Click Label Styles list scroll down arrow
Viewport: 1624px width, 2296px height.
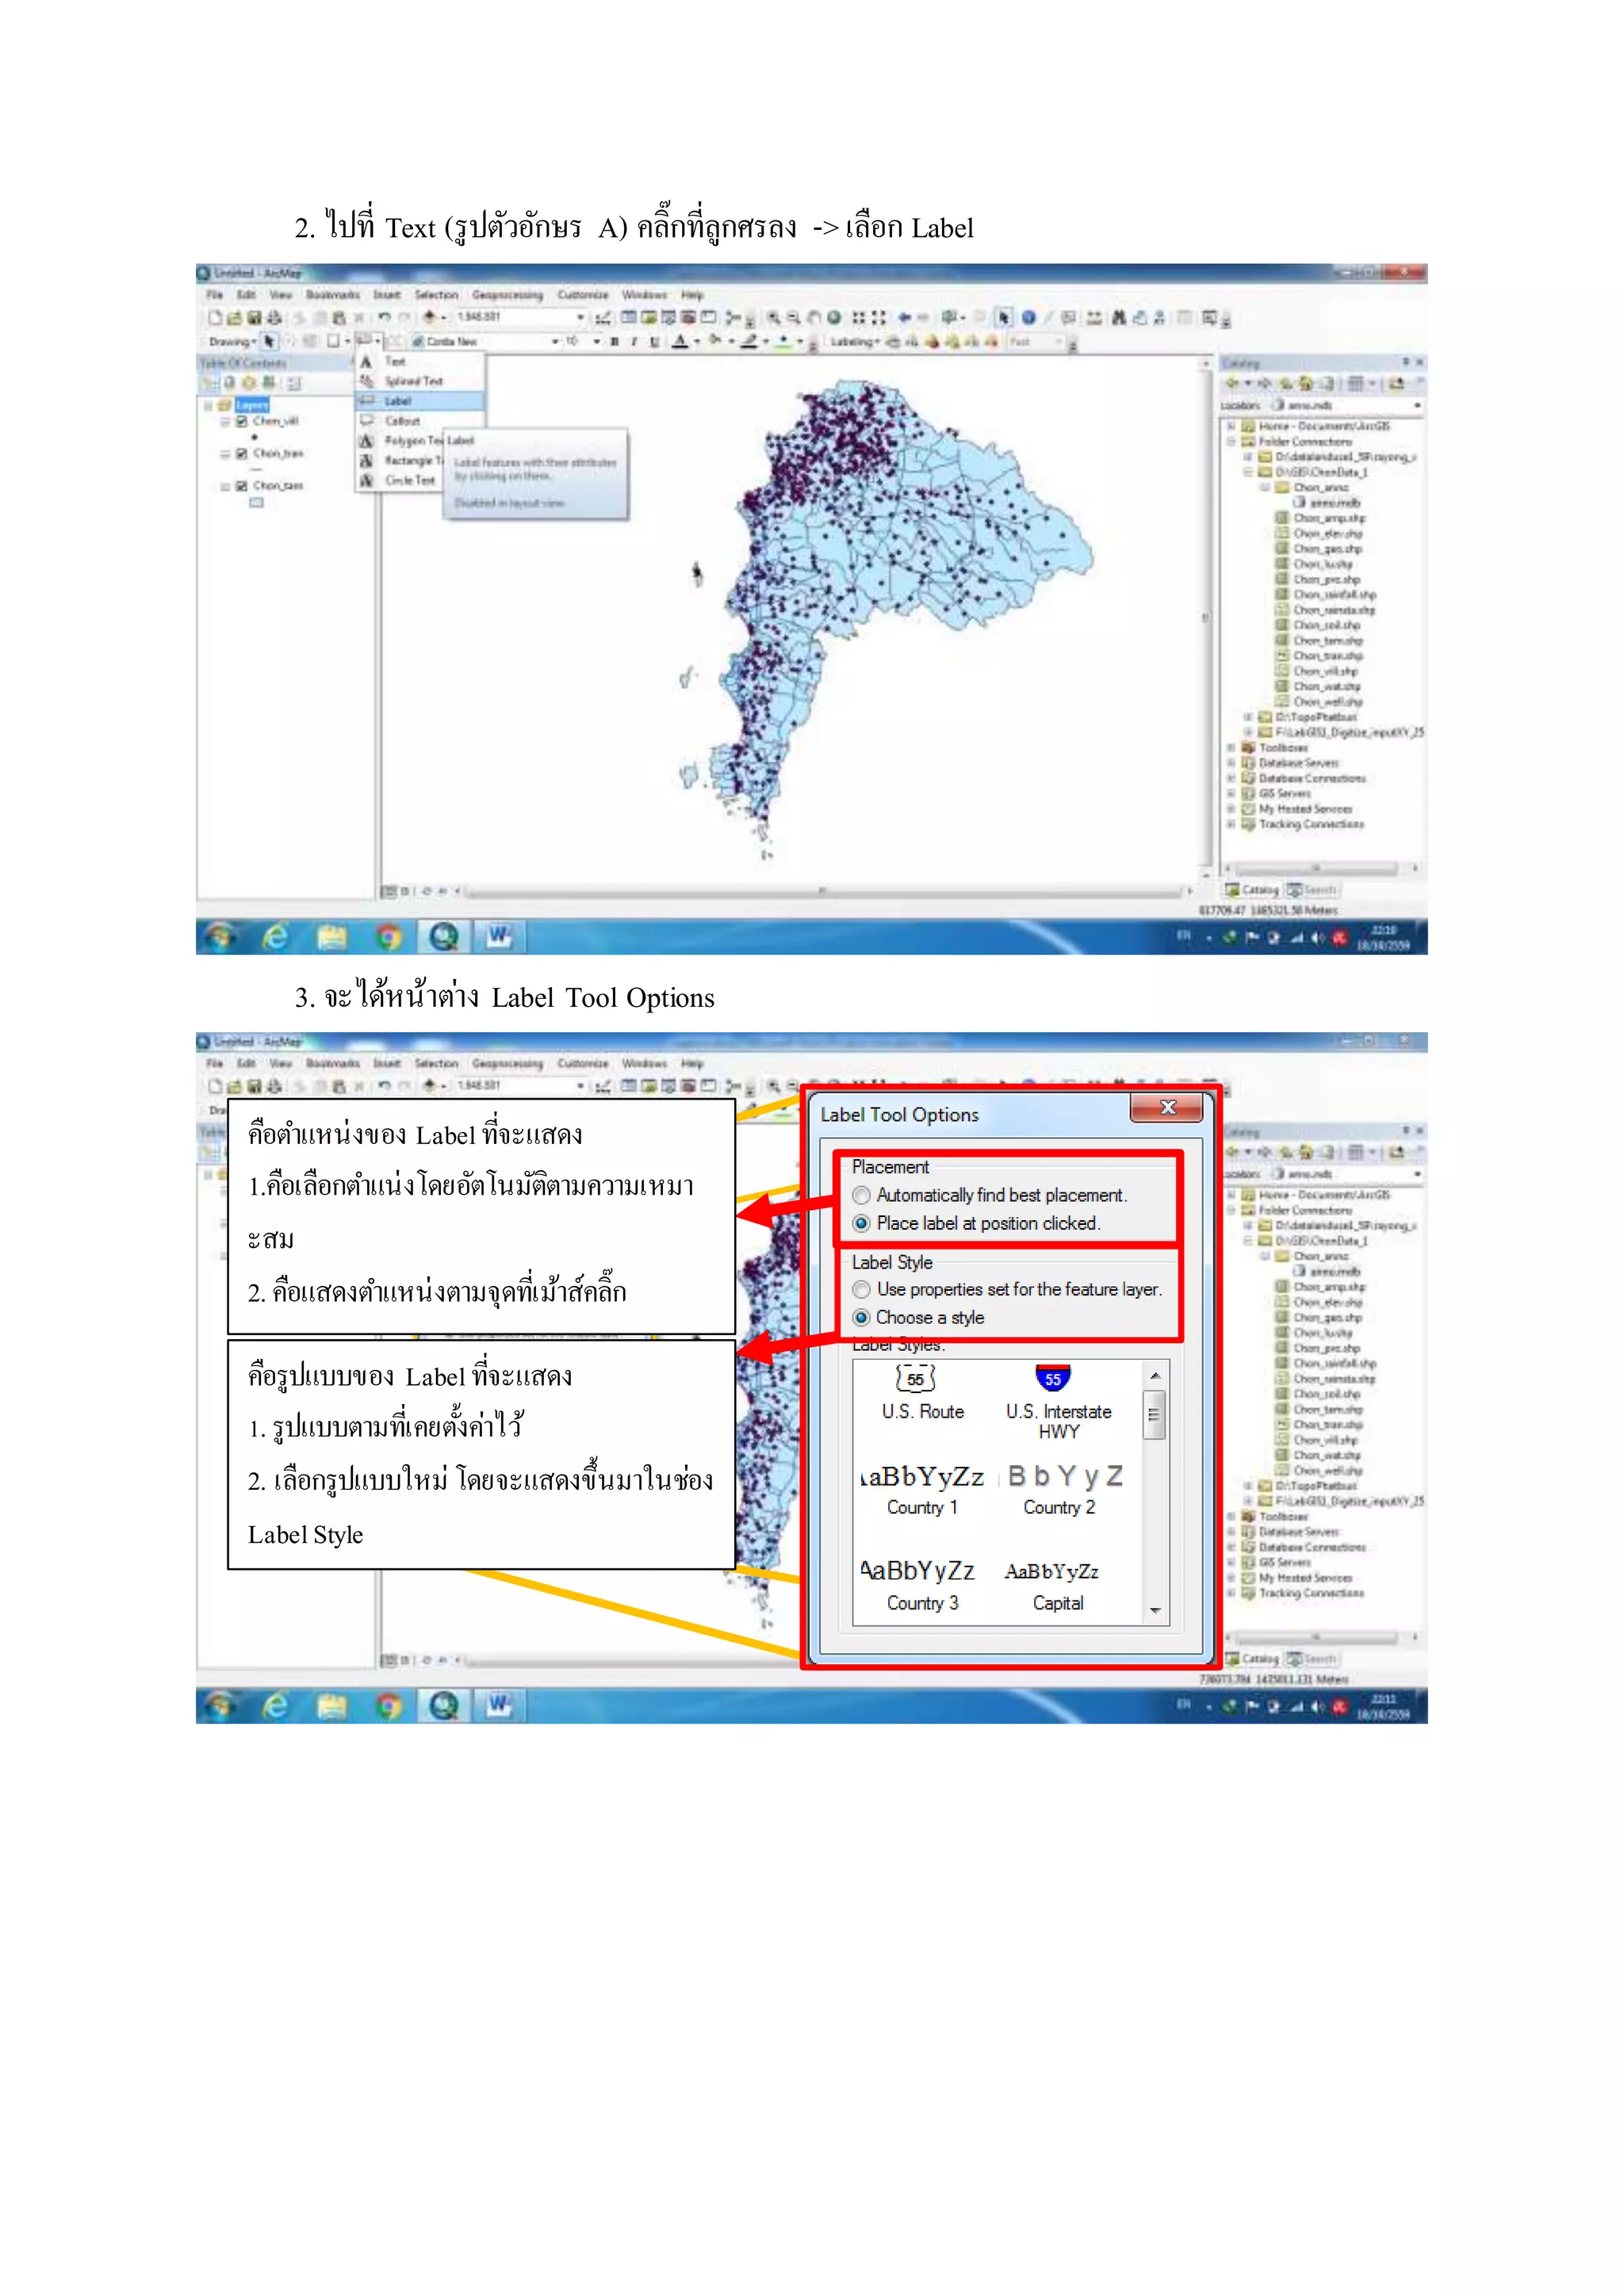point(1155,1611)
